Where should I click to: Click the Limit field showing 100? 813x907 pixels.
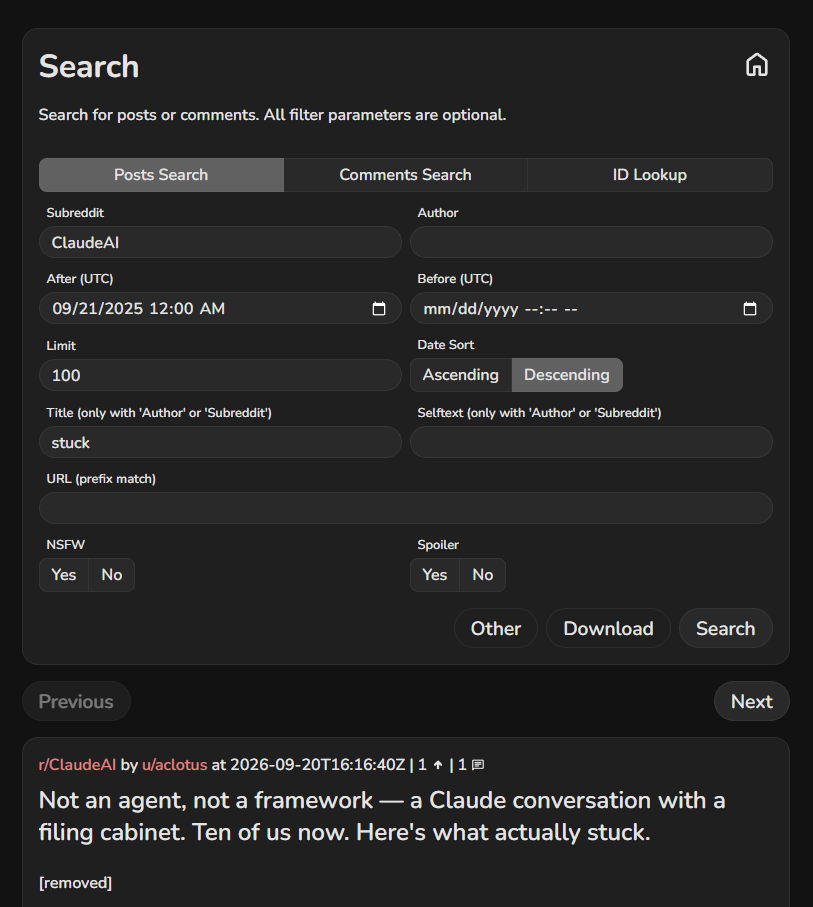pyautogui.click(x=220, y=375)
